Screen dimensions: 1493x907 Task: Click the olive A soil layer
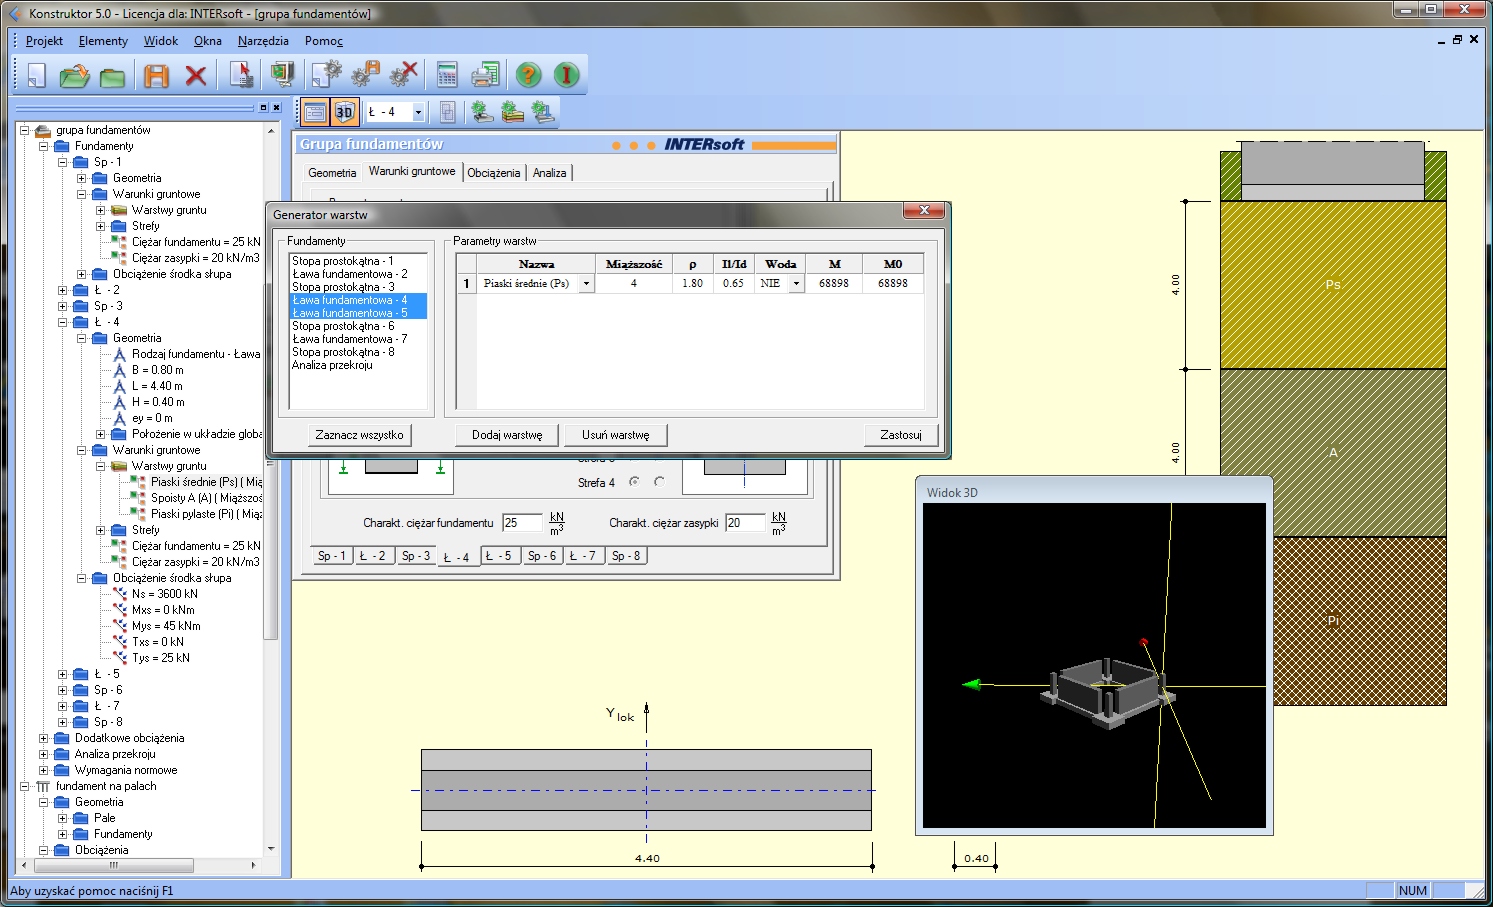coord(1333,453)
